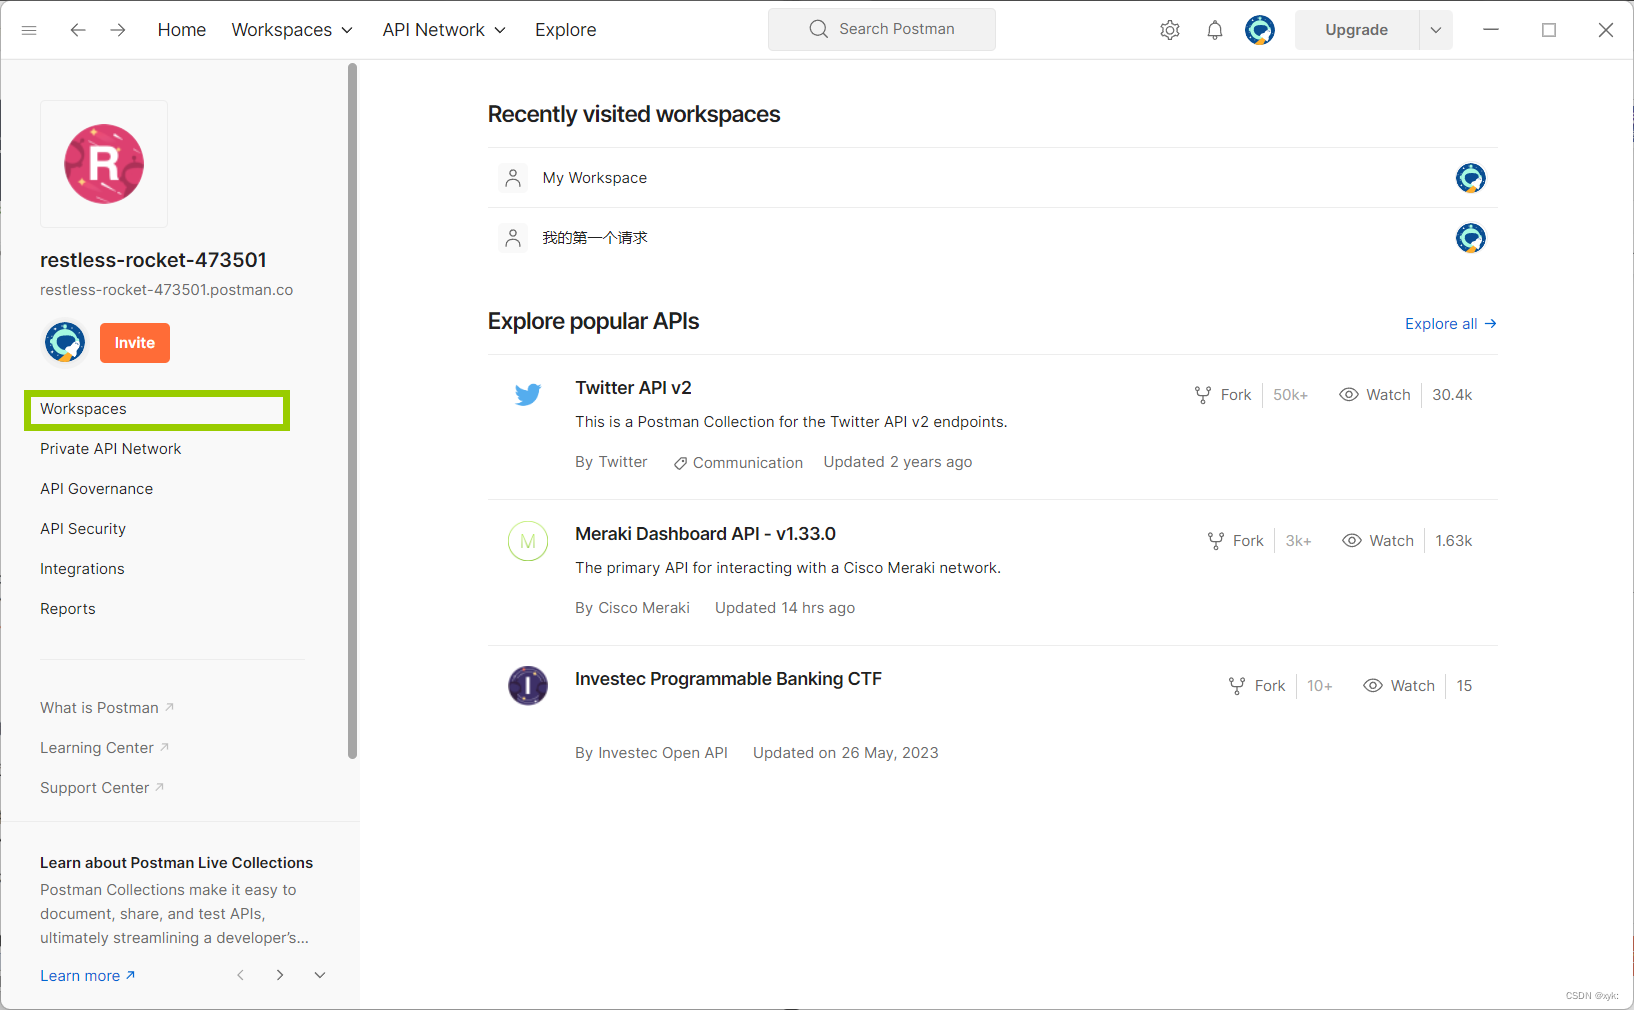Click Communication tag on Twitter API
The width and height of the screenshot is (1634, 1010).
pyautogui.click(x=738, y=463)
